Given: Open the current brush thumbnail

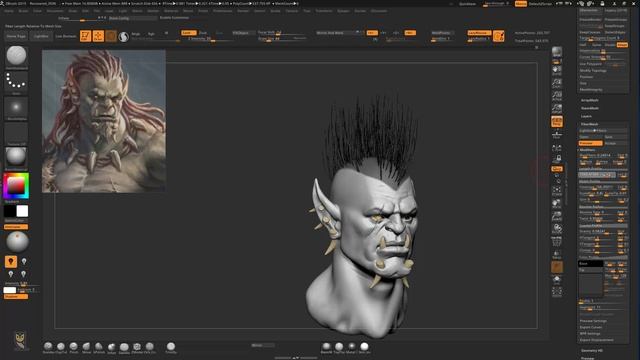Looking at the screenshot, I should click(x=16, y=56).
